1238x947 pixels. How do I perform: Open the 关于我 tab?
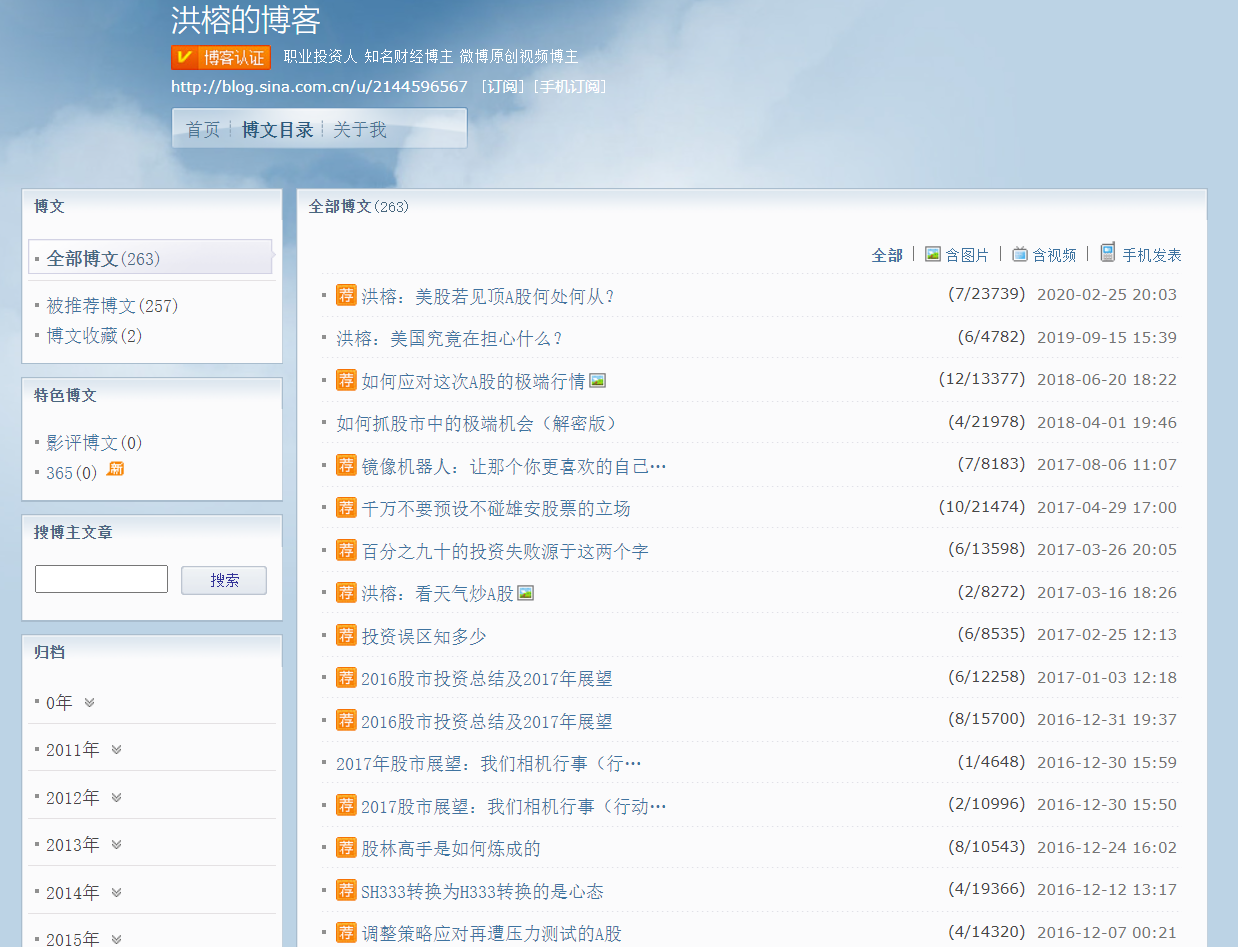pos(360,130)
